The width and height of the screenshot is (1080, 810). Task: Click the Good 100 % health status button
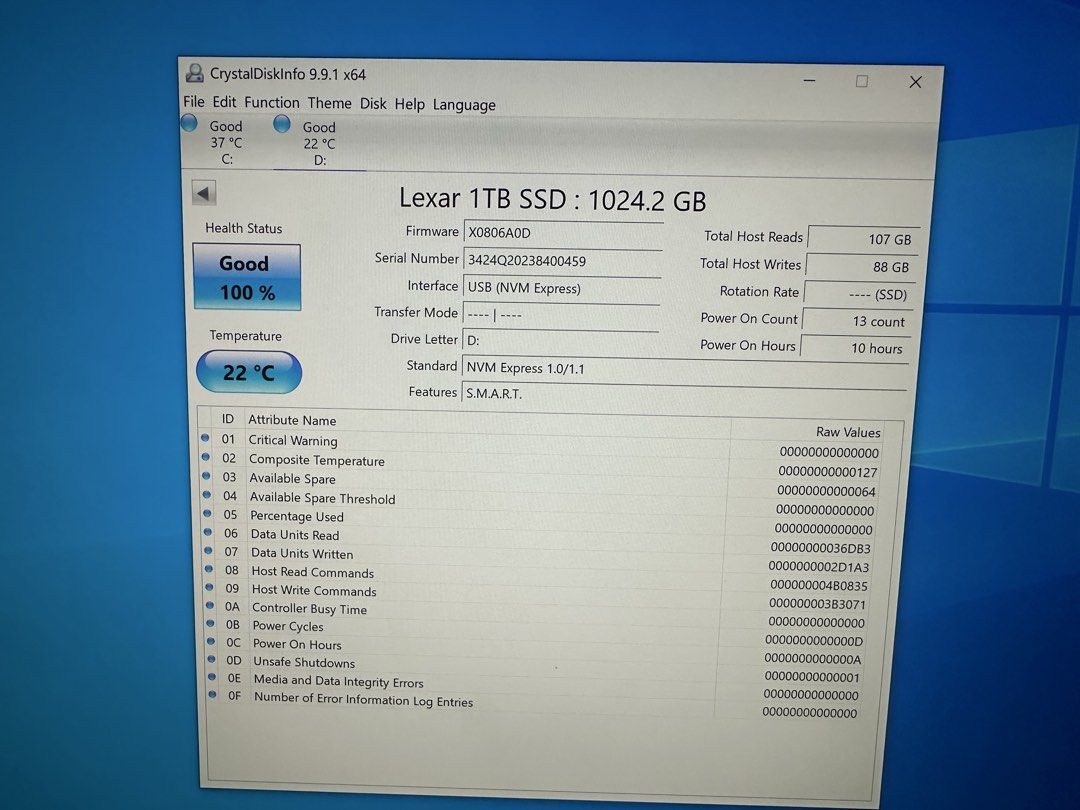tap(247, 277)
